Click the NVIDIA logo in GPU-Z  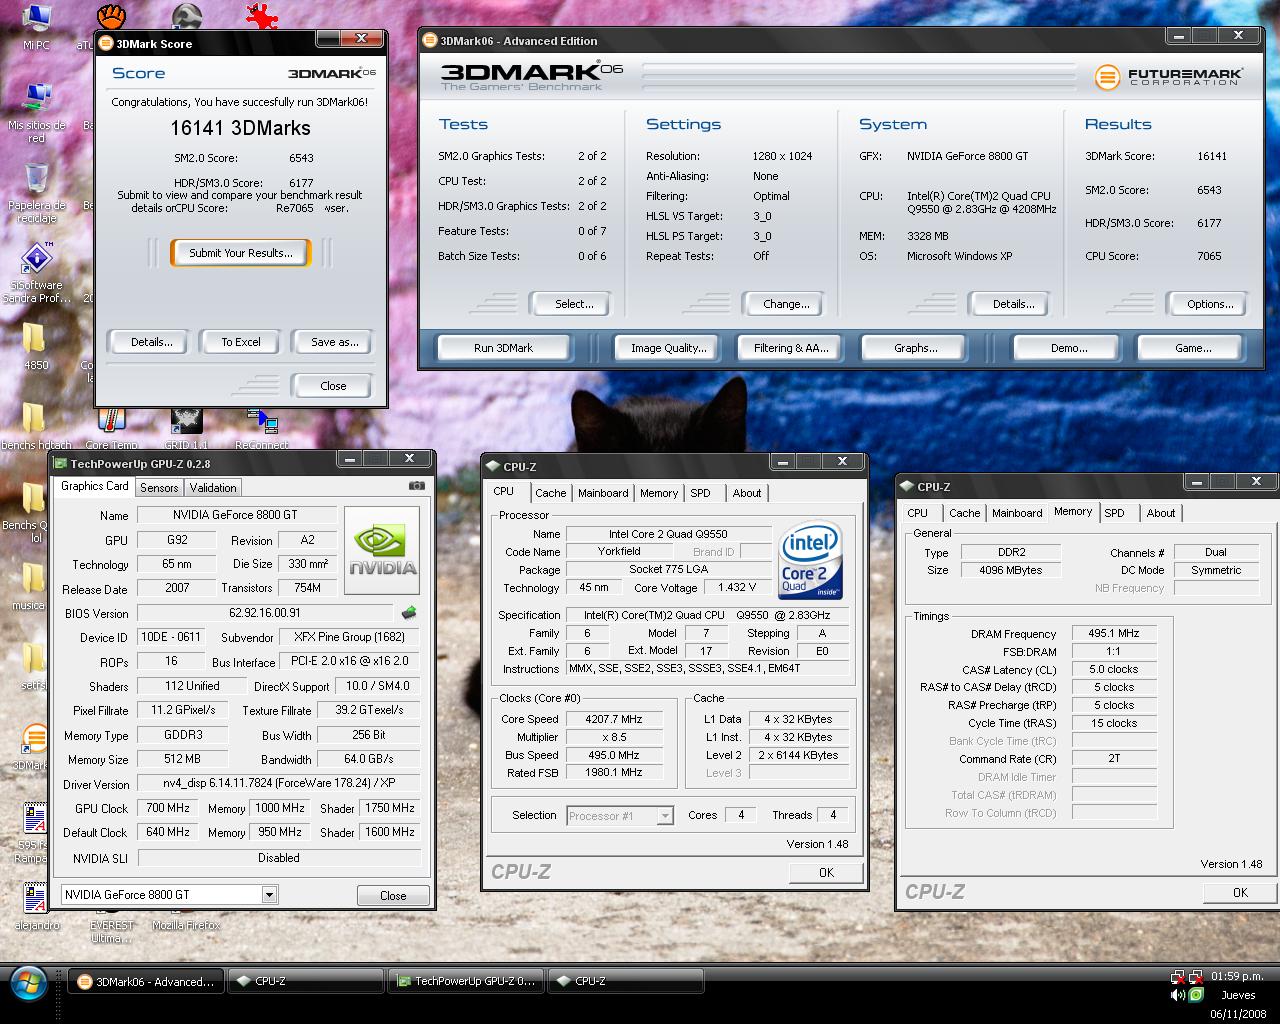click(382, 549)
